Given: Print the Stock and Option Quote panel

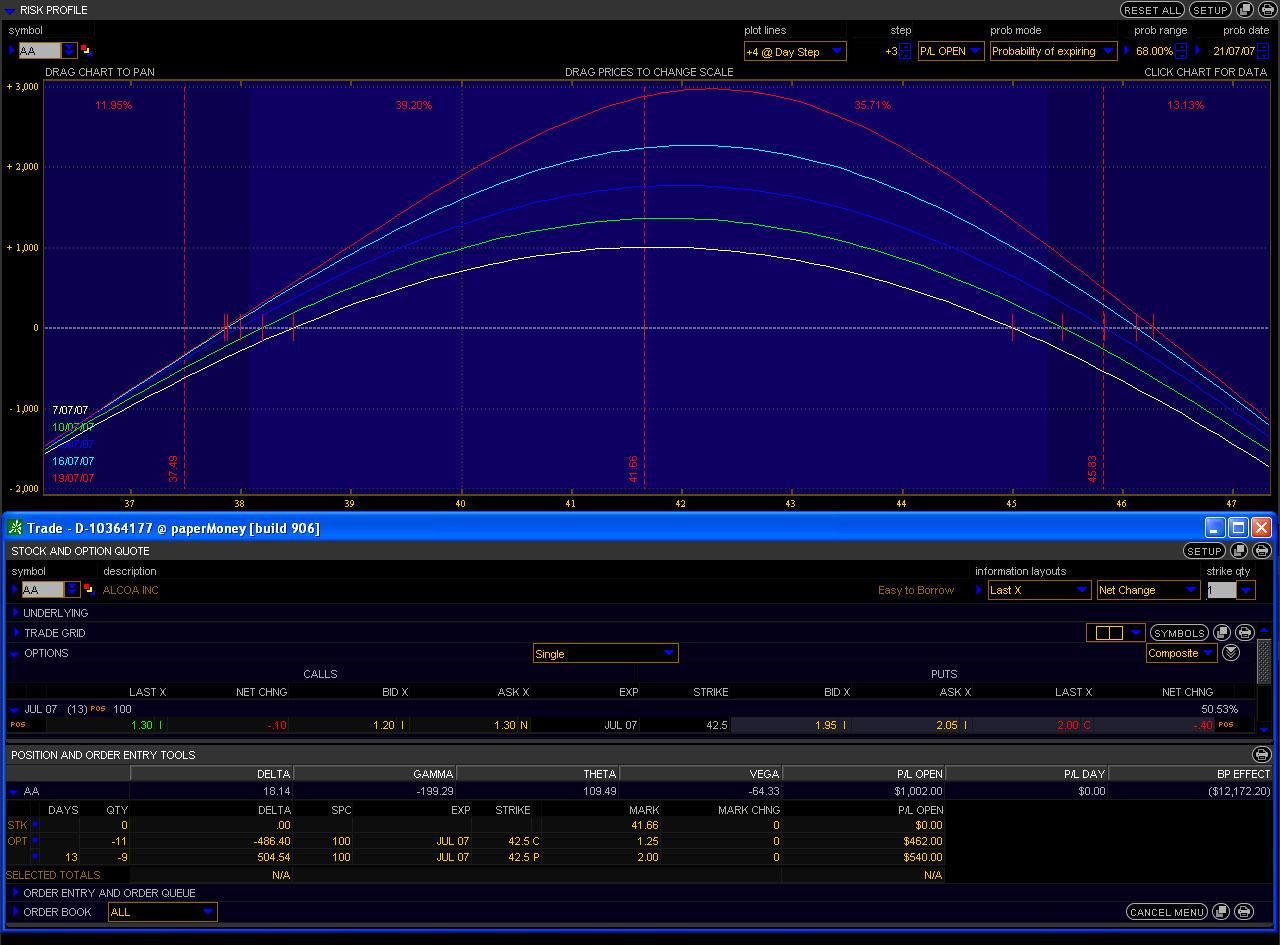Looking at the screenshot, I should [1261, 551].
